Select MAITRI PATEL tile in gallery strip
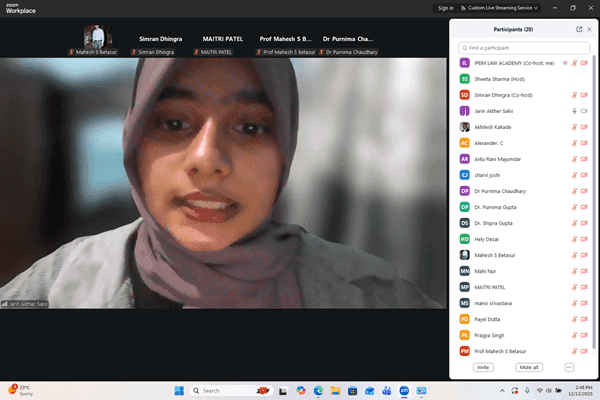The width and height of the screenshot is (600, 400). (x=223, y=39)
